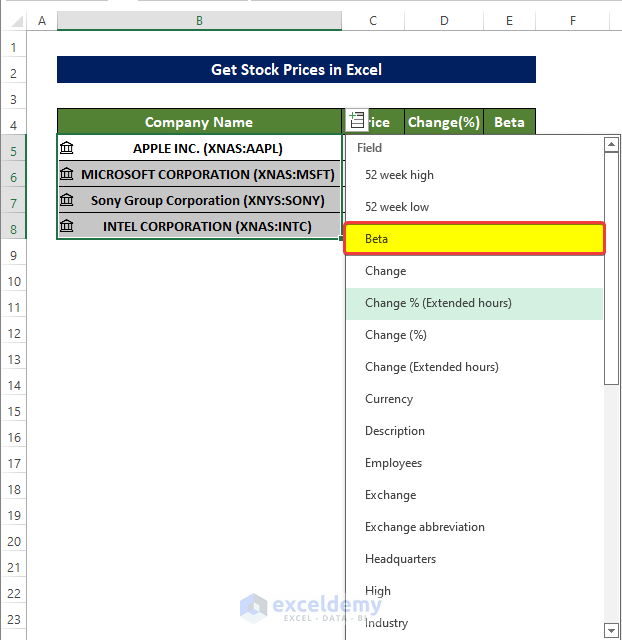Click MICROSOFT CORPORATION (XNAS:MSFT) cell
The image size is (622, 640).
199,174
